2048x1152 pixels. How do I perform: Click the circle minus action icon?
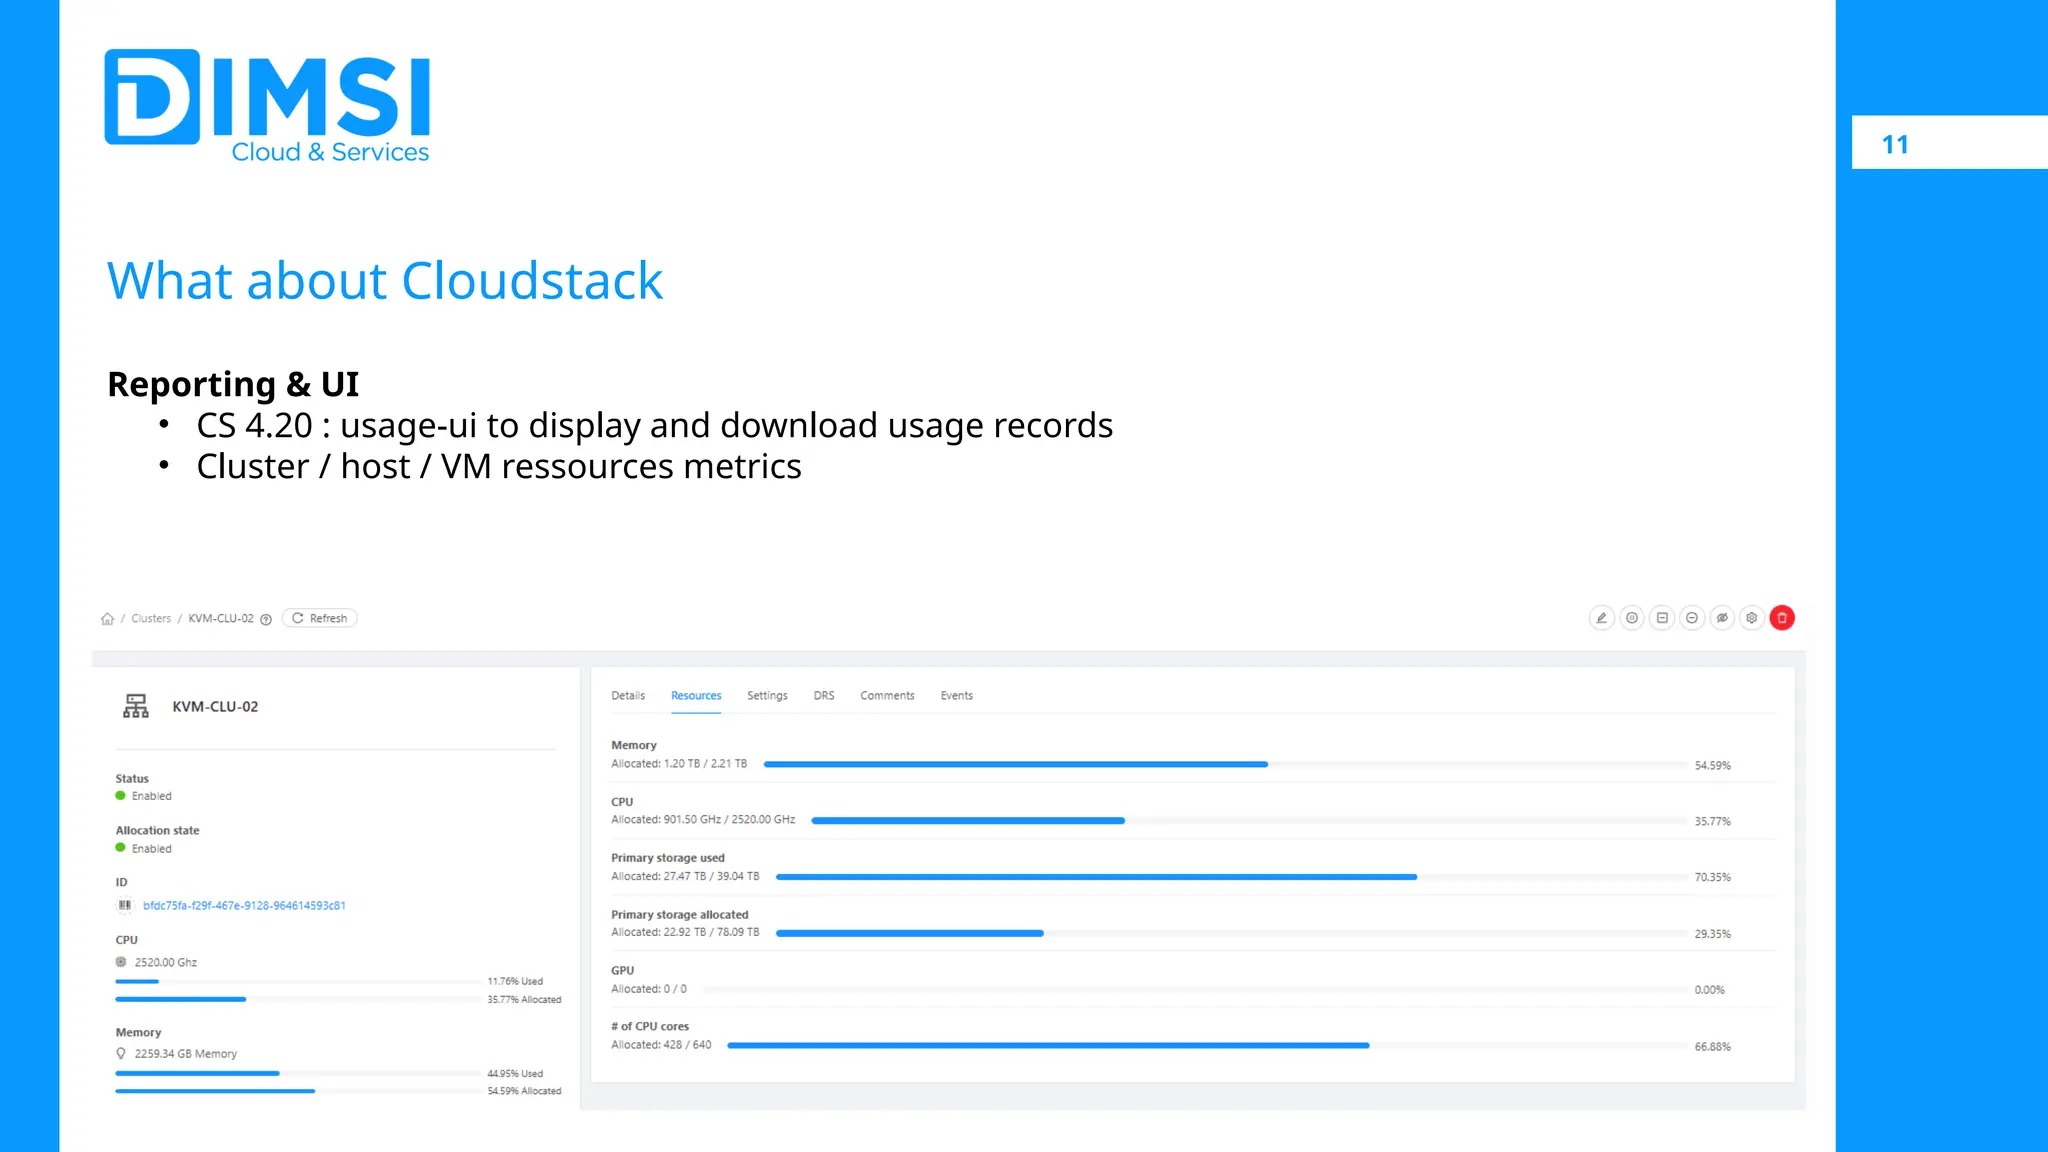pos(1692,618)
